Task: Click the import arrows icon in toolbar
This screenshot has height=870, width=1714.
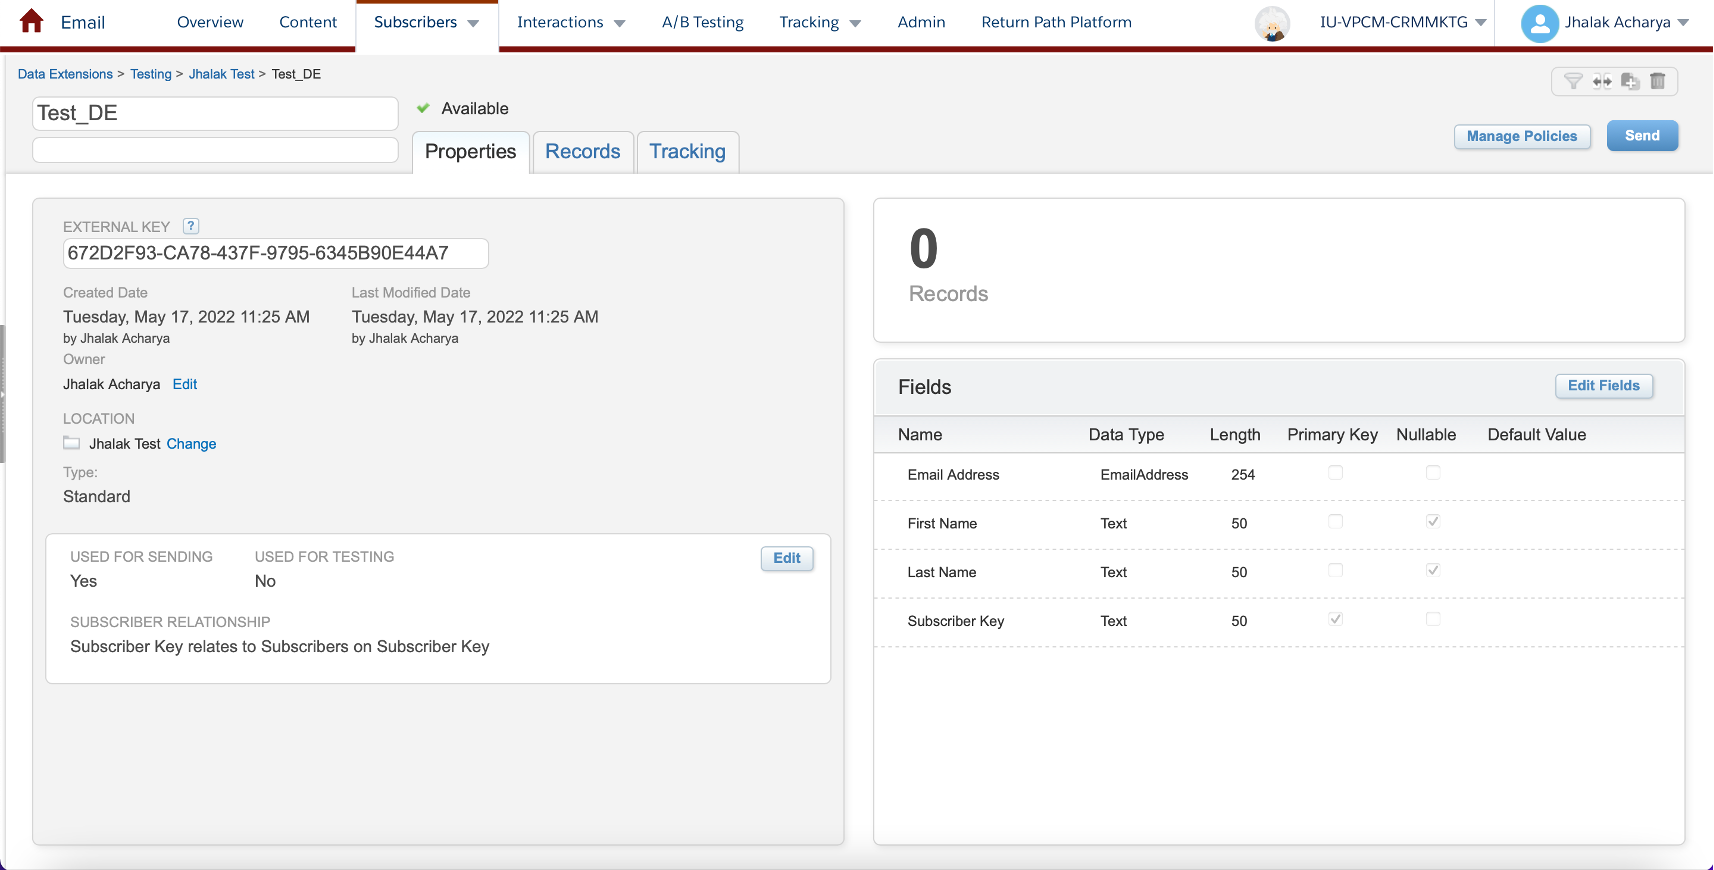Action: [1602, 81]
